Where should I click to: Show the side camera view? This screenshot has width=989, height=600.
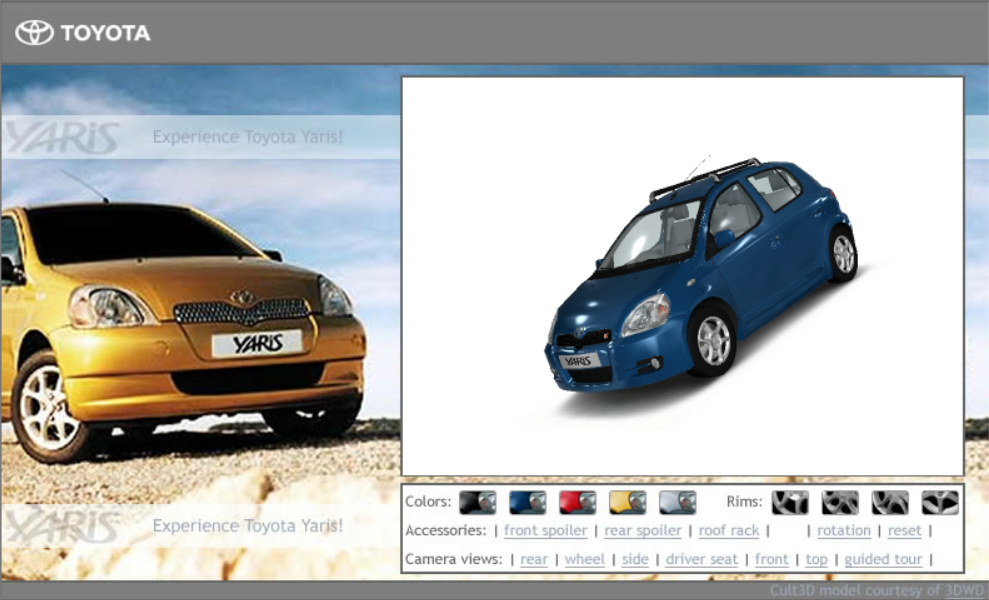tap(635, 560)
